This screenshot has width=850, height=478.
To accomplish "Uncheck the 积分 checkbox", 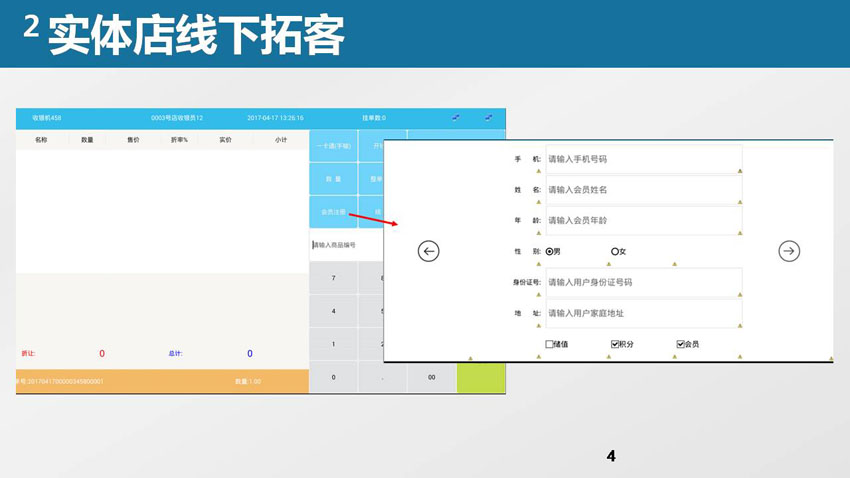I will pos(615,344).
